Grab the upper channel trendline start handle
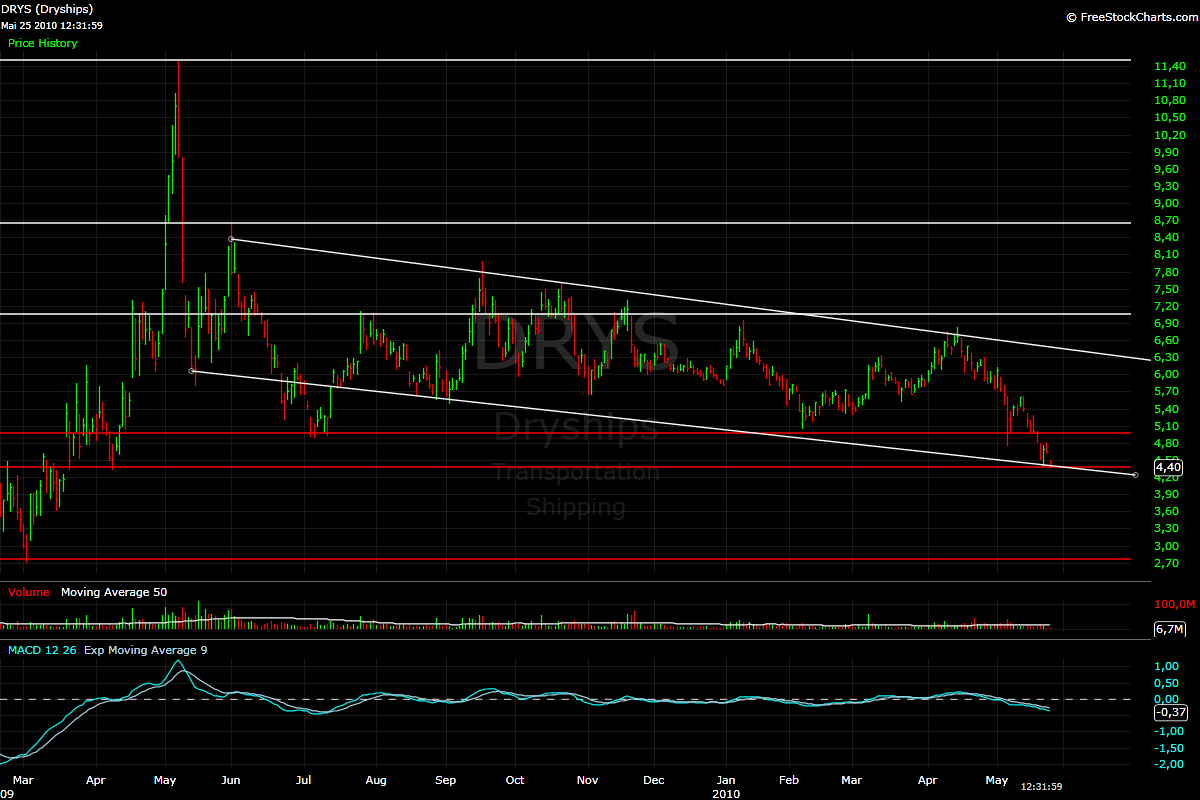 [x=232, y=239]
